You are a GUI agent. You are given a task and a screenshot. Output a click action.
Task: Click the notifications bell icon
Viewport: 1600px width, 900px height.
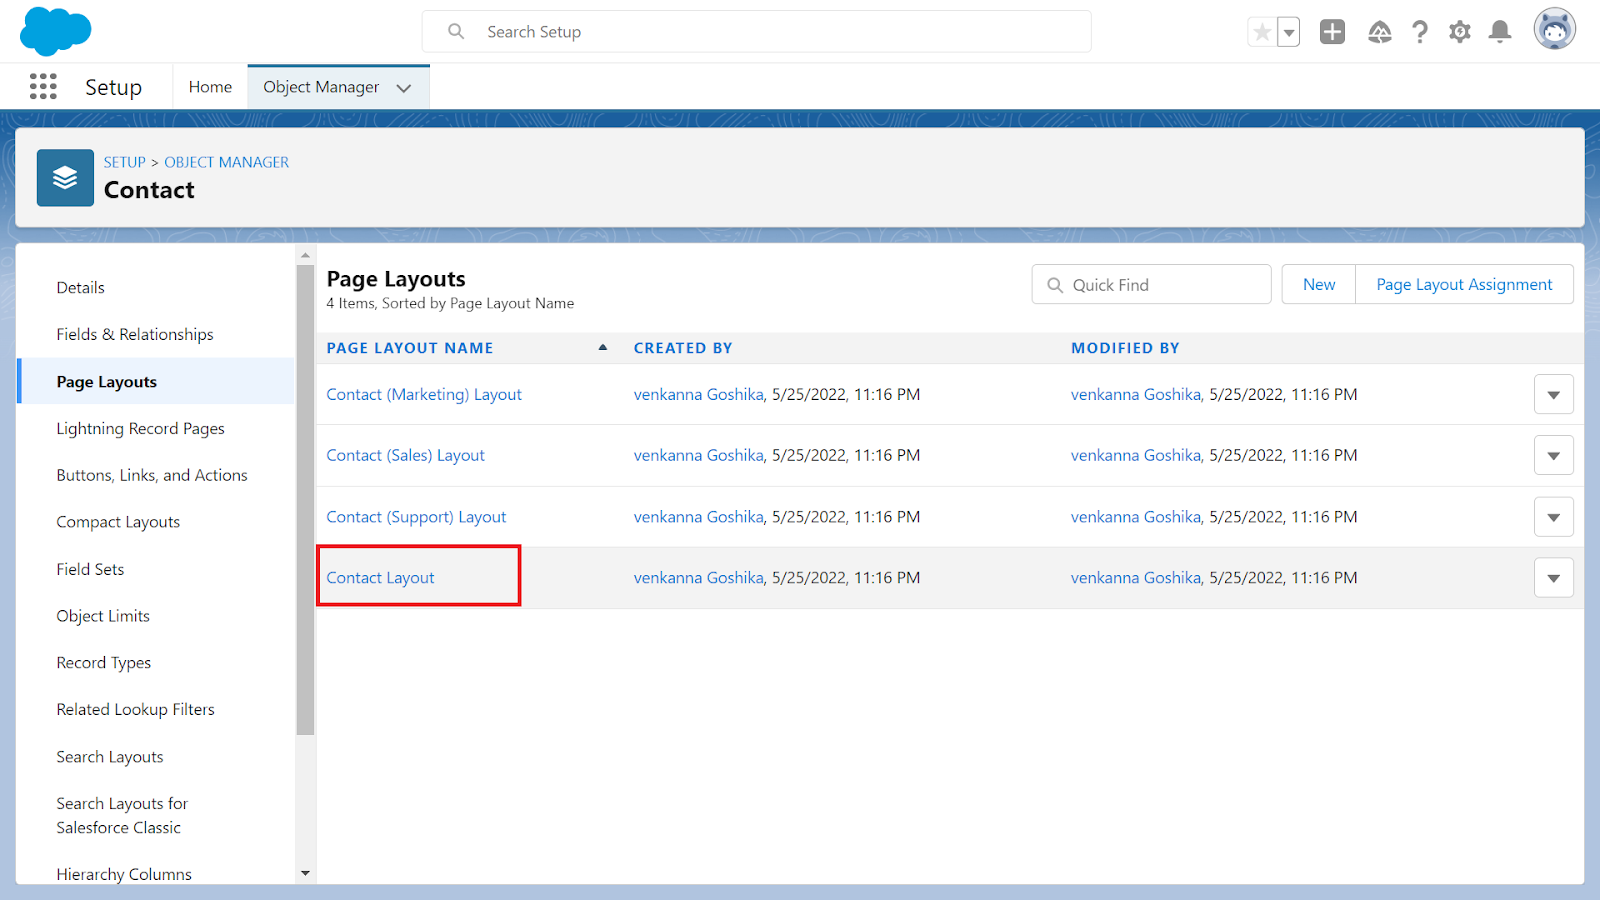pyautogui.click(x=1500, y=32)
